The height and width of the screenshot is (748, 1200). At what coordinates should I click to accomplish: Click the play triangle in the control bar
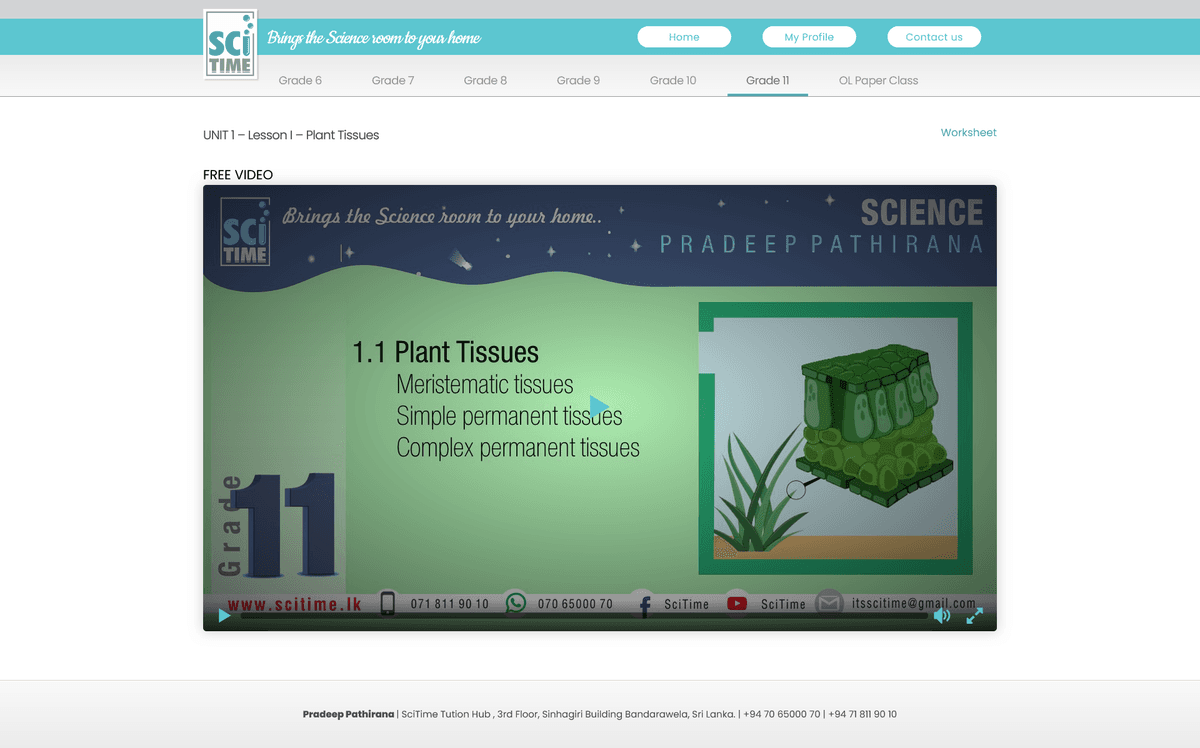[224, 616]
